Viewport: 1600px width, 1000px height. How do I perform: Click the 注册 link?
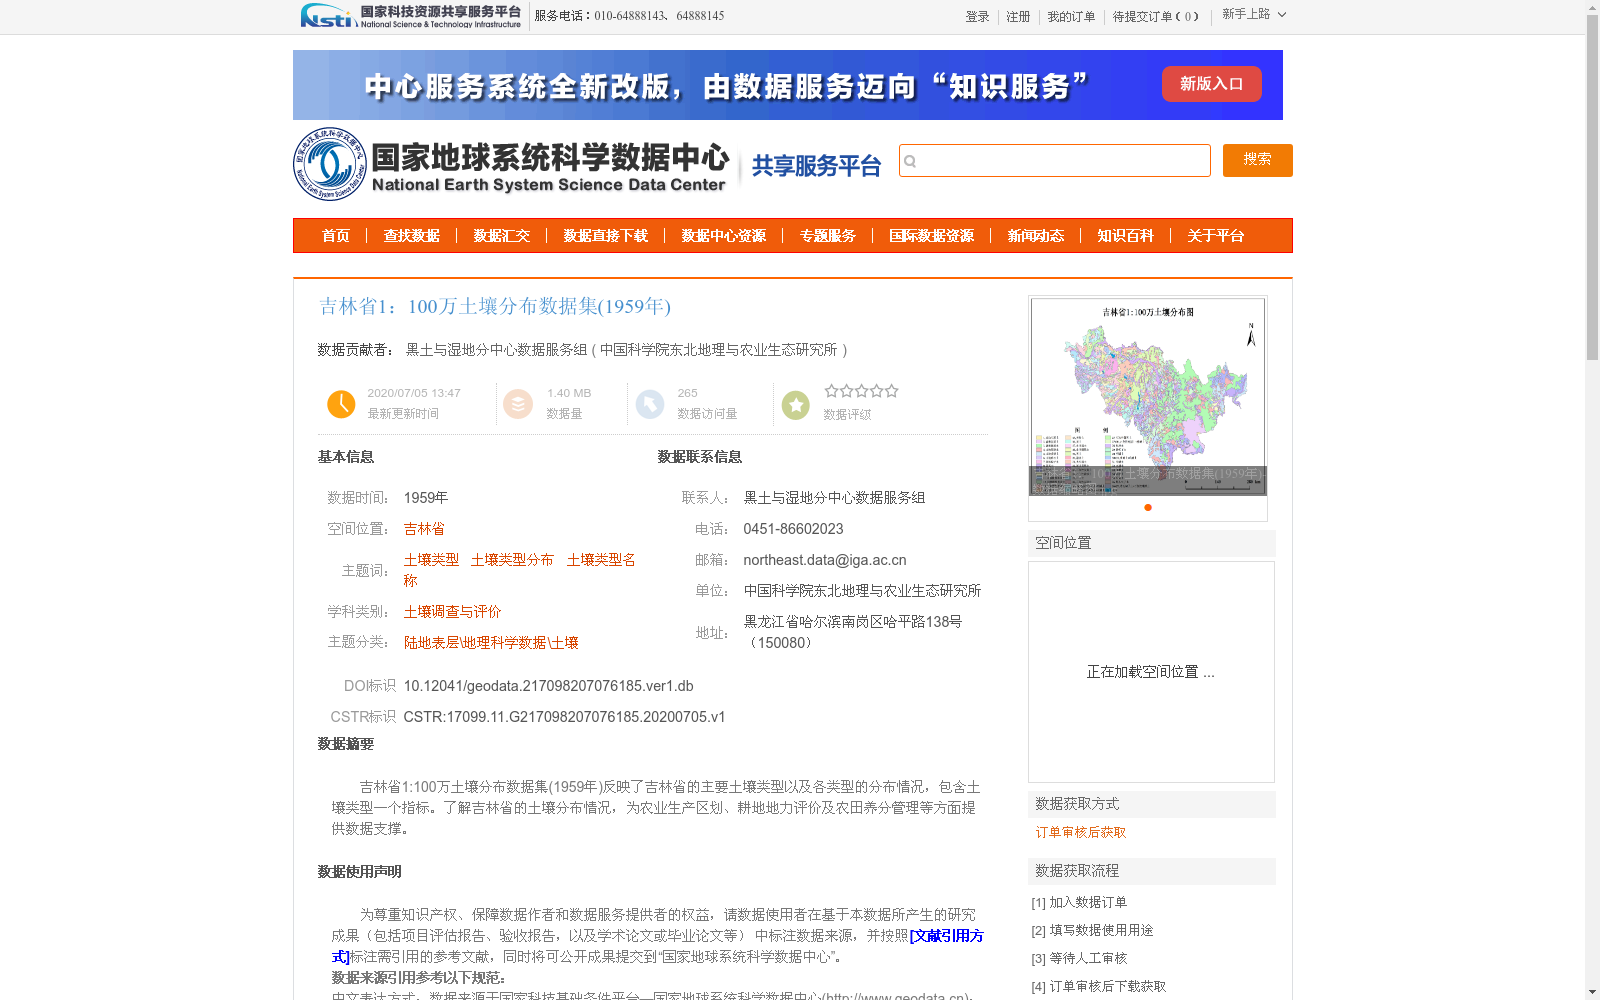click(1018, 17)
